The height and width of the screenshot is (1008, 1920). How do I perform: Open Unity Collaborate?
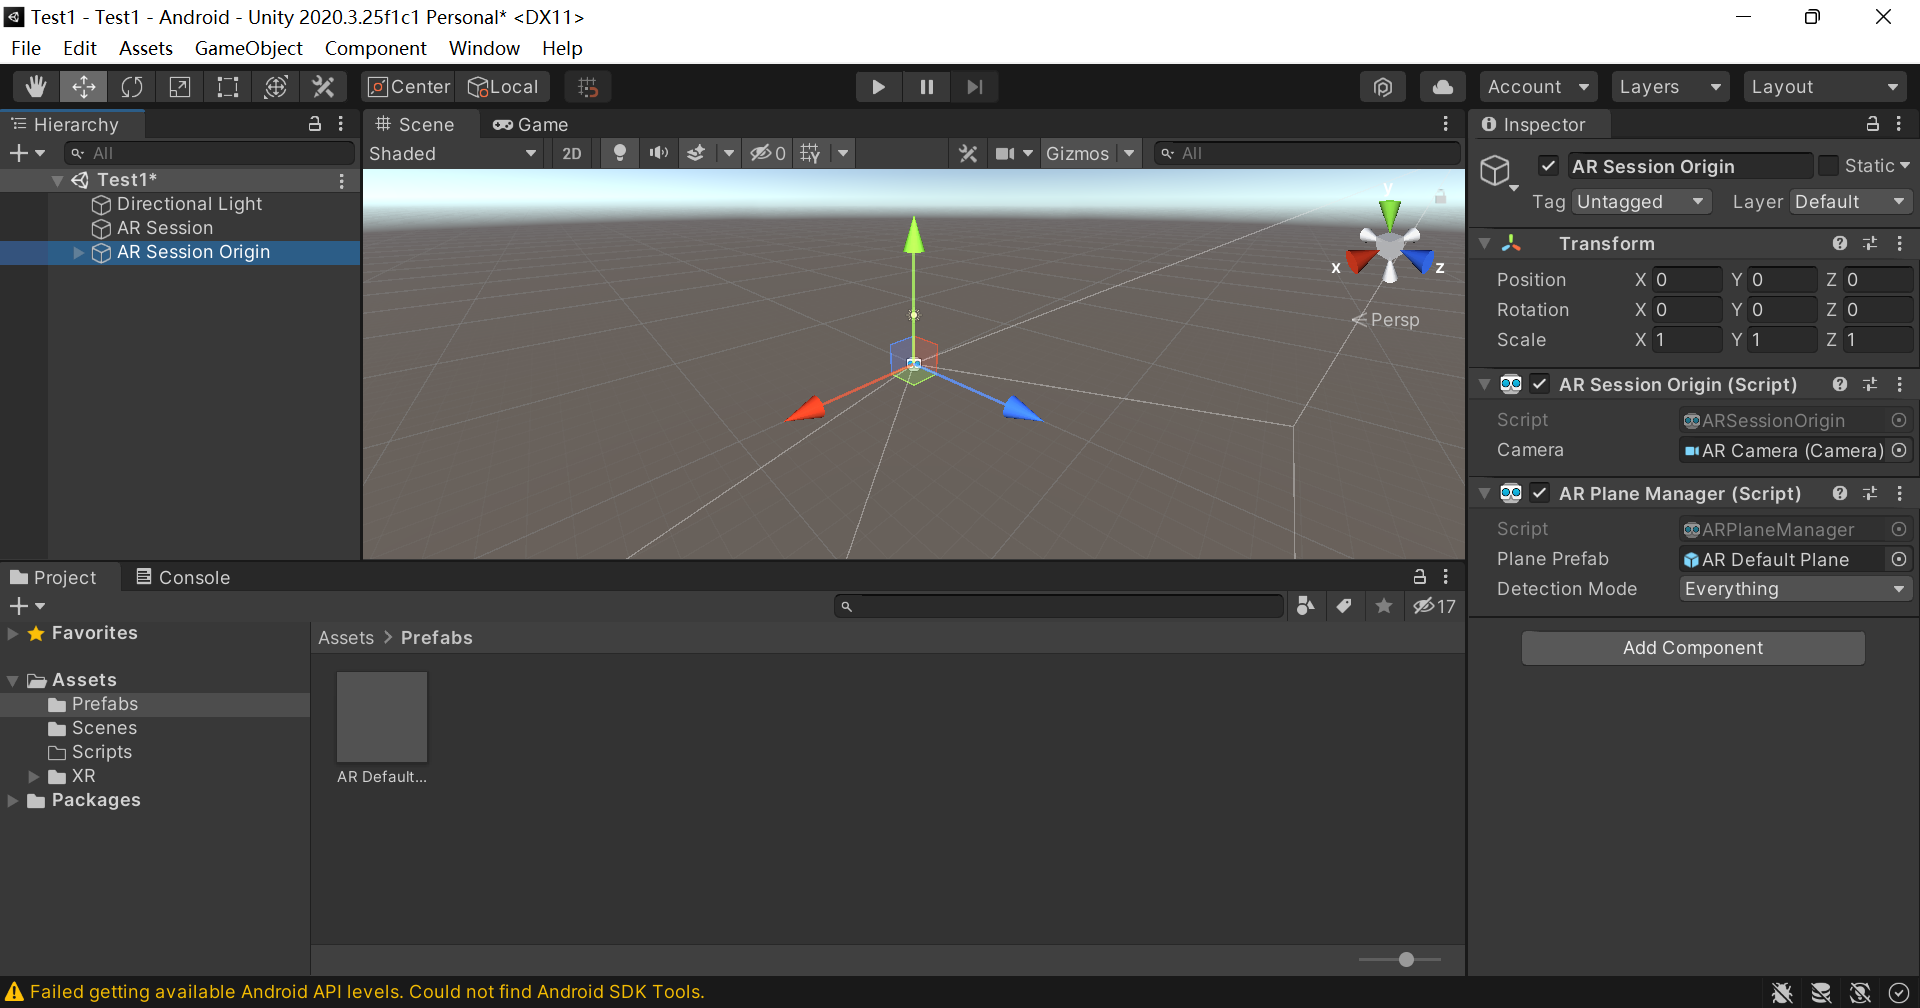click(x=1383, y=87)
